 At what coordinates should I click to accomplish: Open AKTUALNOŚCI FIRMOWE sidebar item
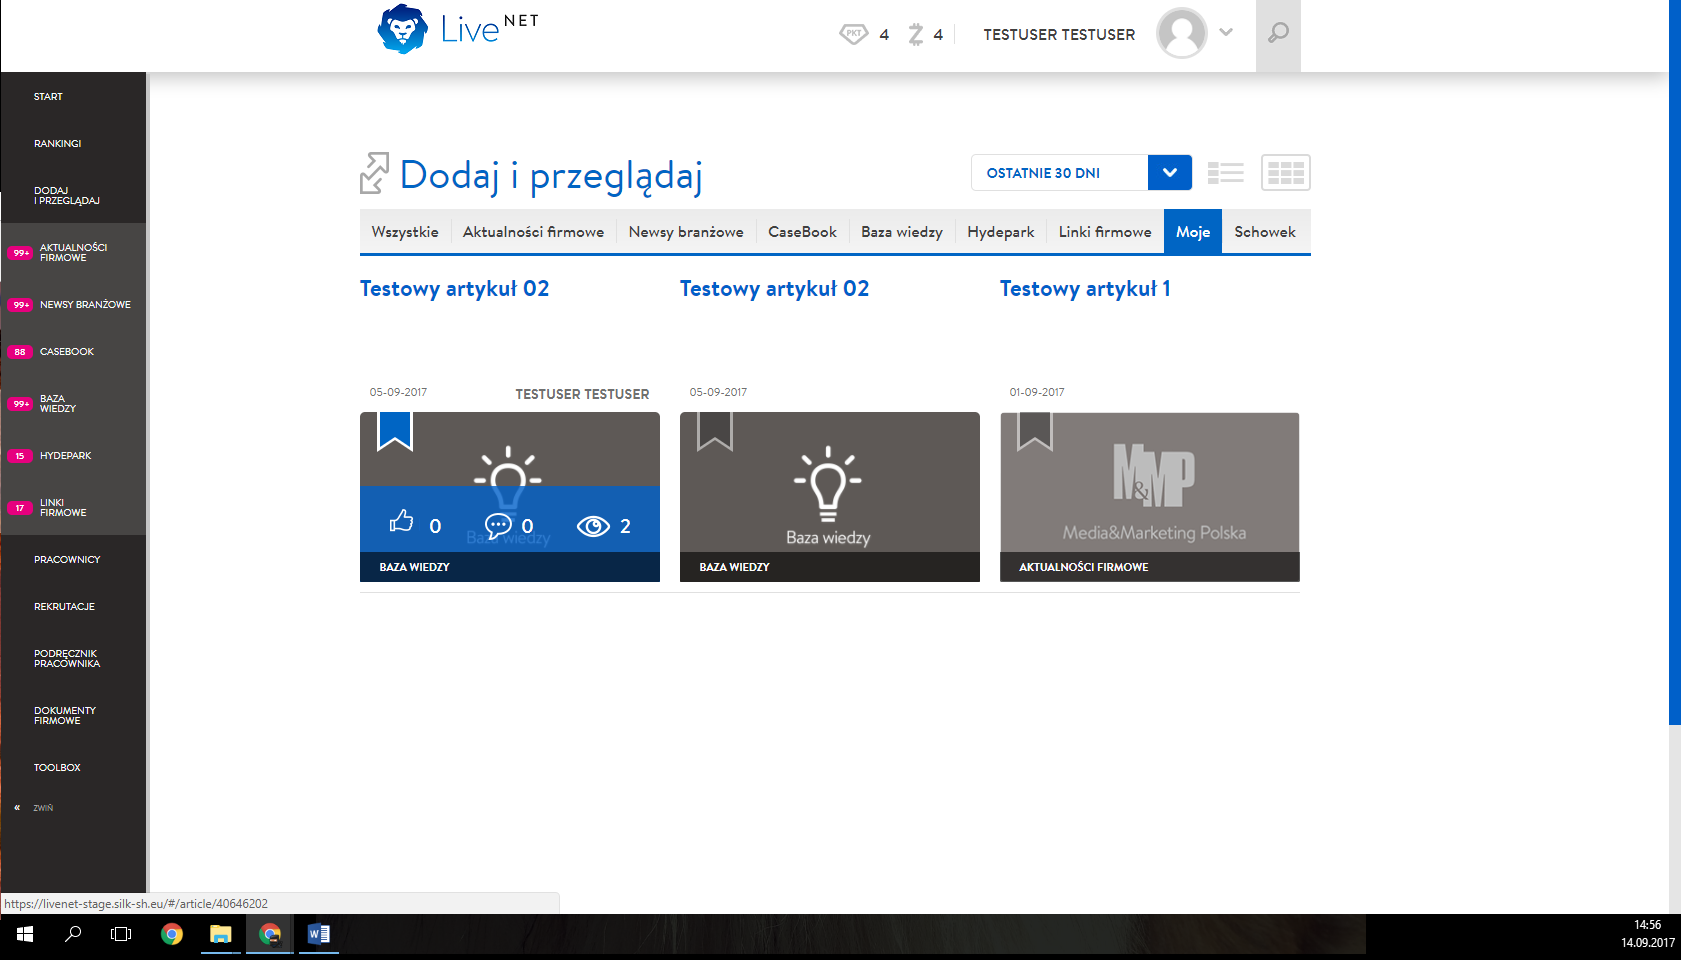(73, 253)
